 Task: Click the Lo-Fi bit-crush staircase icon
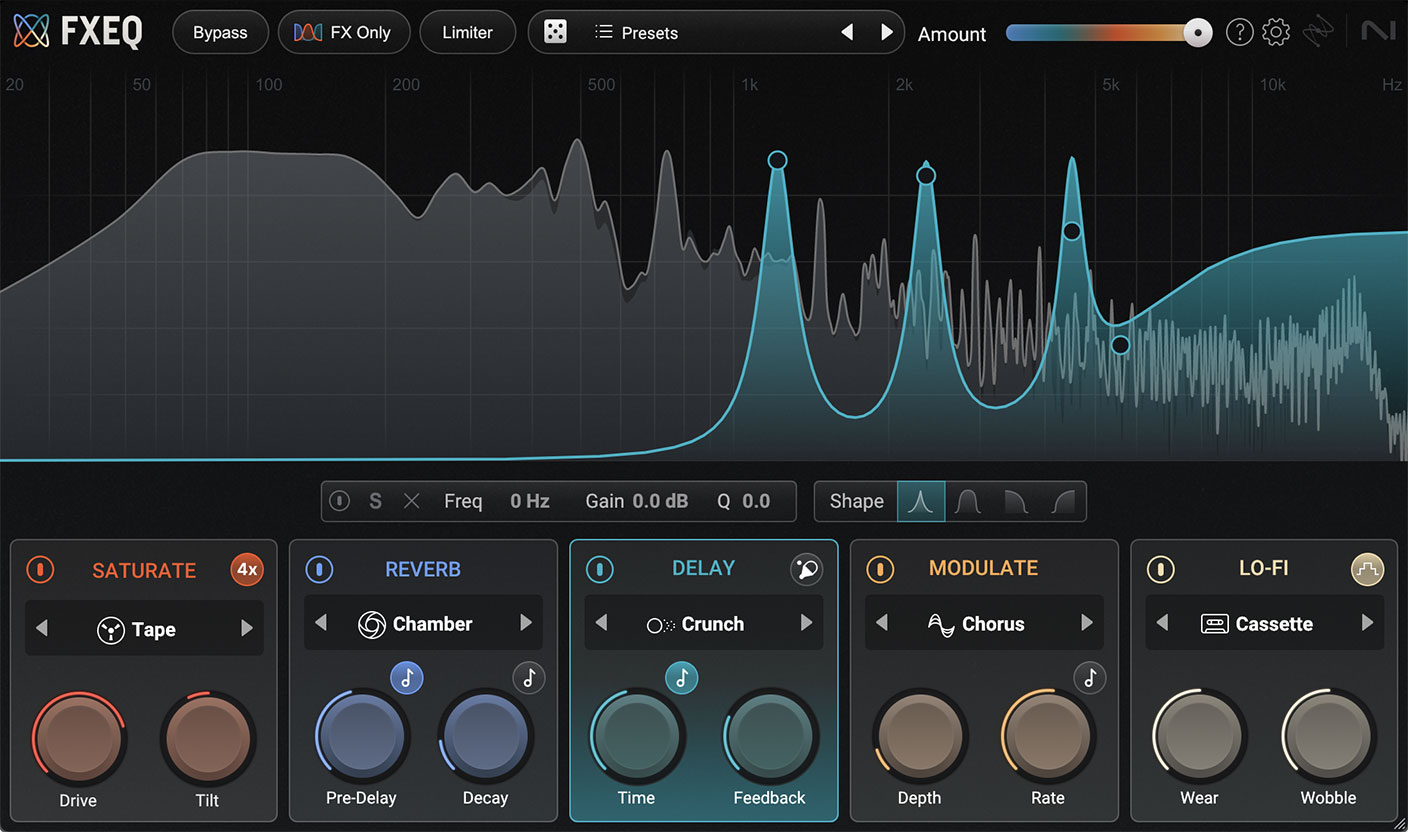click(1367, 569)
